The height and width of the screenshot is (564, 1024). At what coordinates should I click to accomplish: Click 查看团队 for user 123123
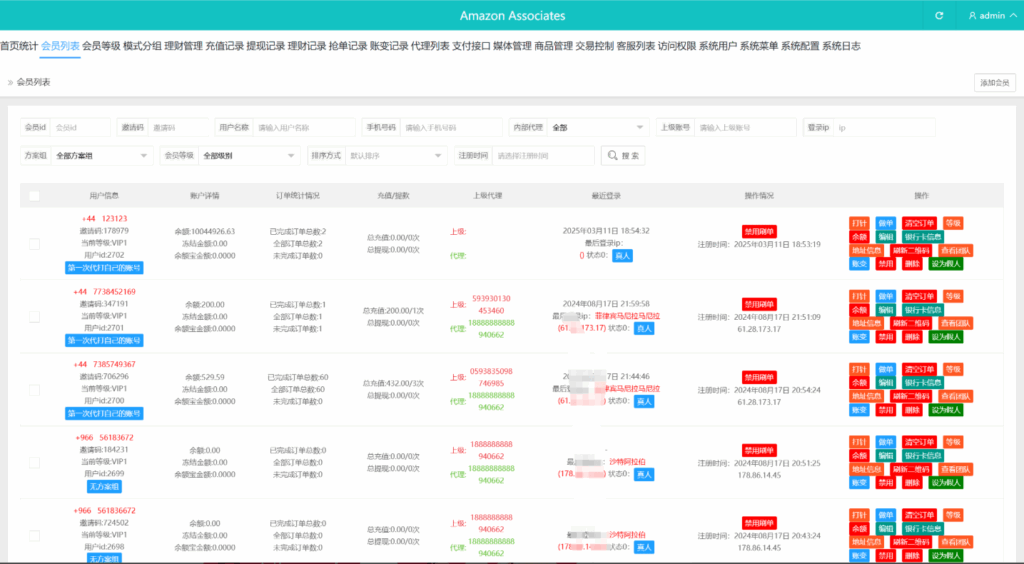[955, 250]
